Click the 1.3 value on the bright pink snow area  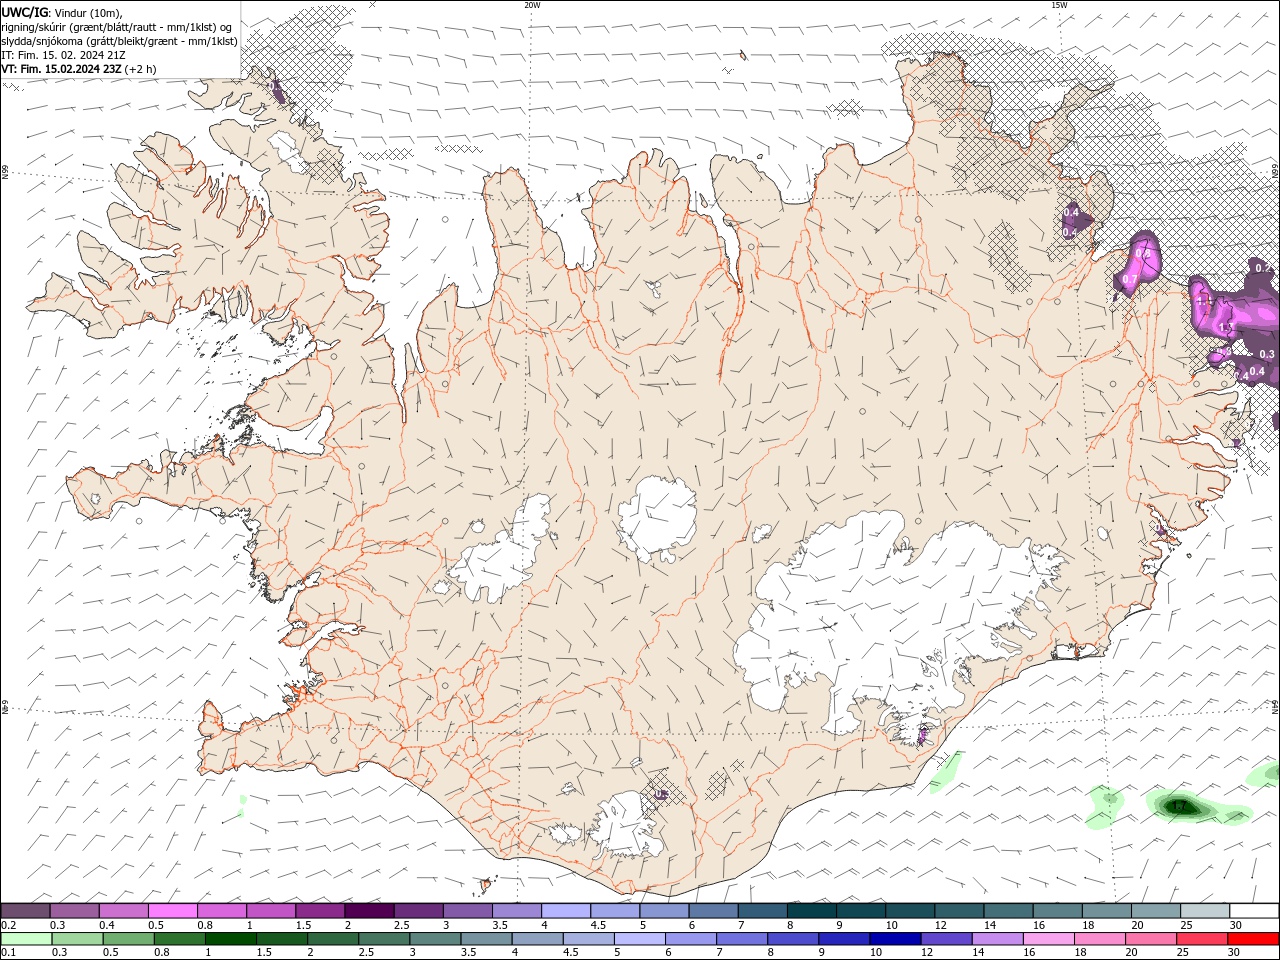(1226, 327)
